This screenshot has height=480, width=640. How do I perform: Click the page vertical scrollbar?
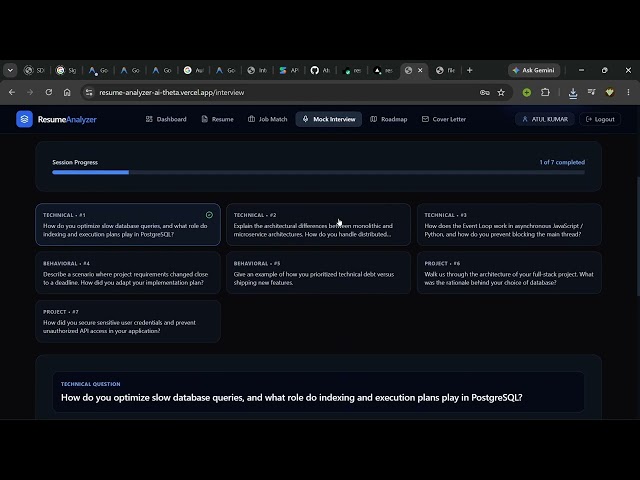coord(638,237)
